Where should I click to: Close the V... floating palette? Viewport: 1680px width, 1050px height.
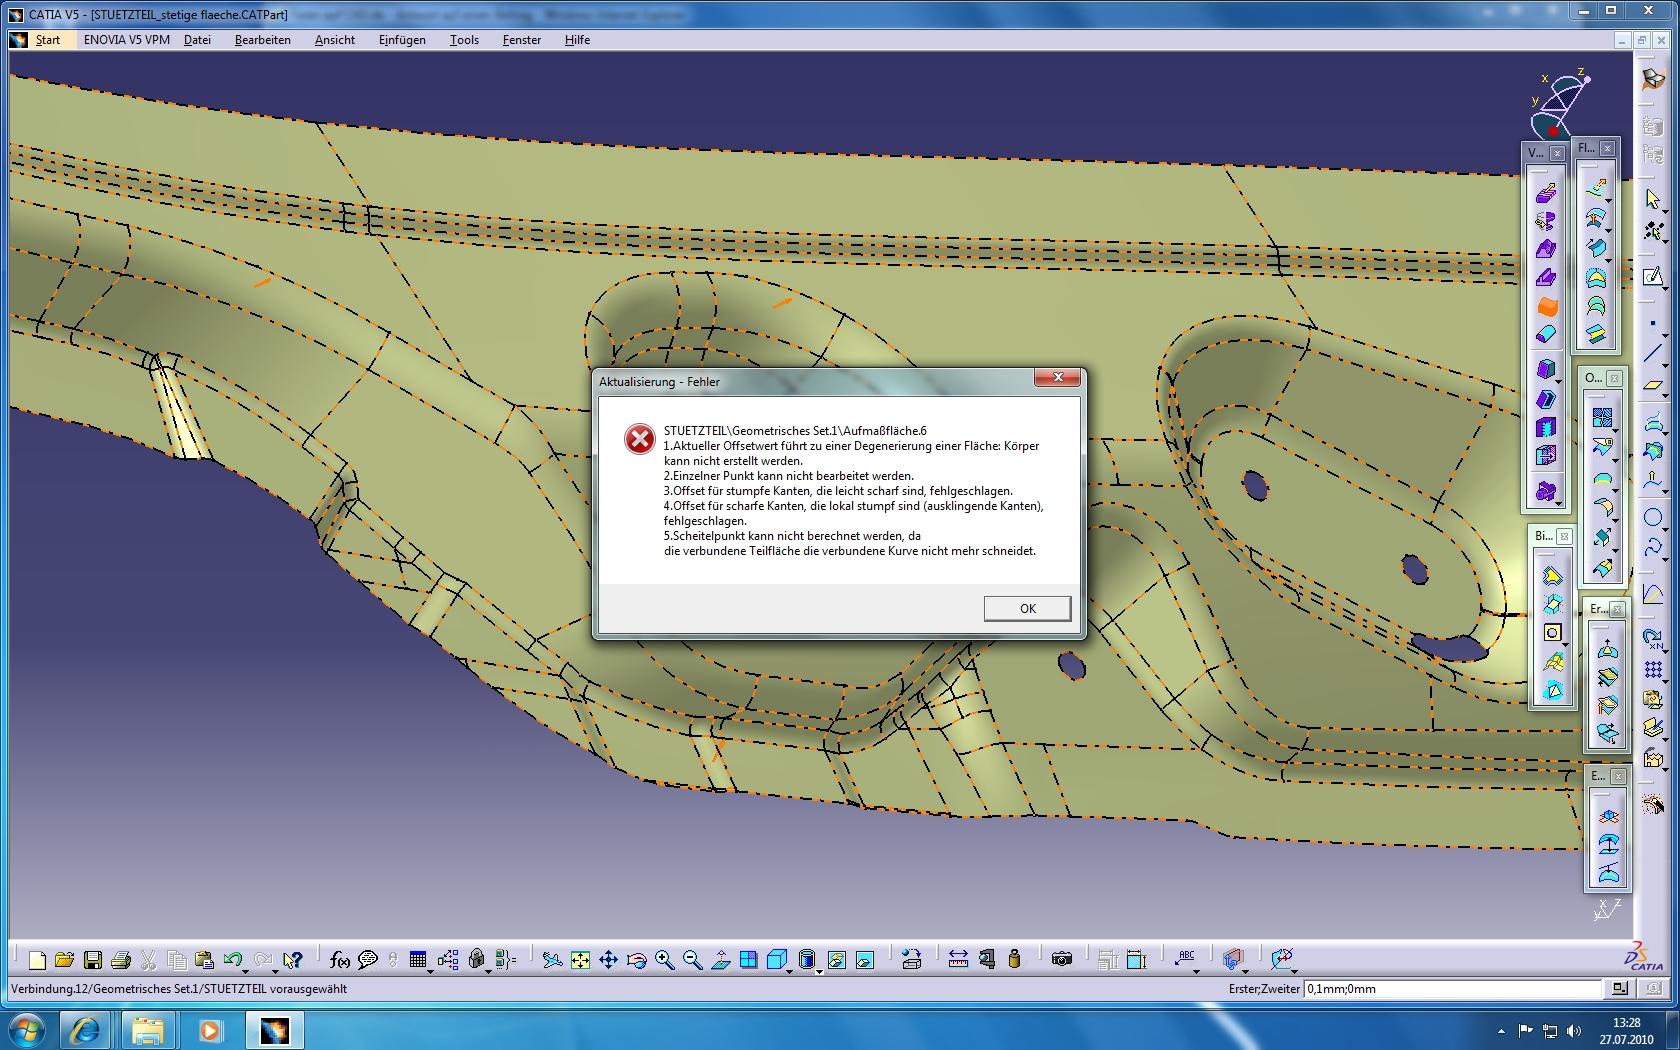(1557, 153)
